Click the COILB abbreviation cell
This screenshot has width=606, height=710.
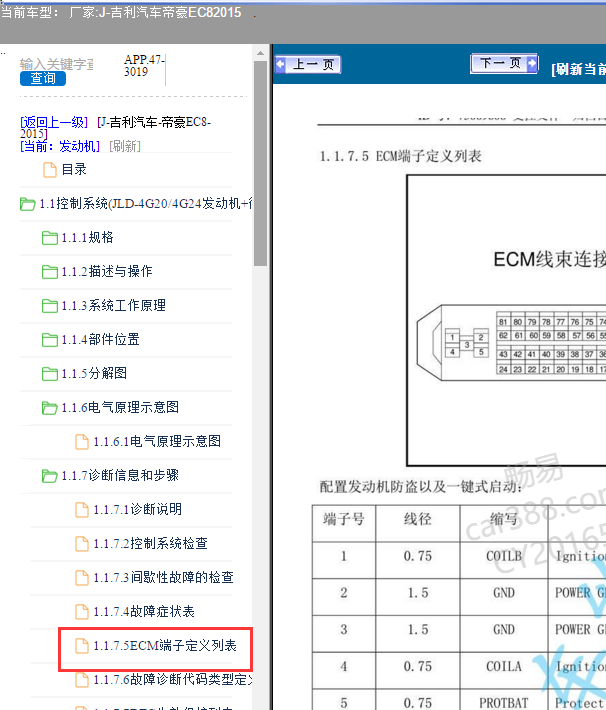coord(504,556)
